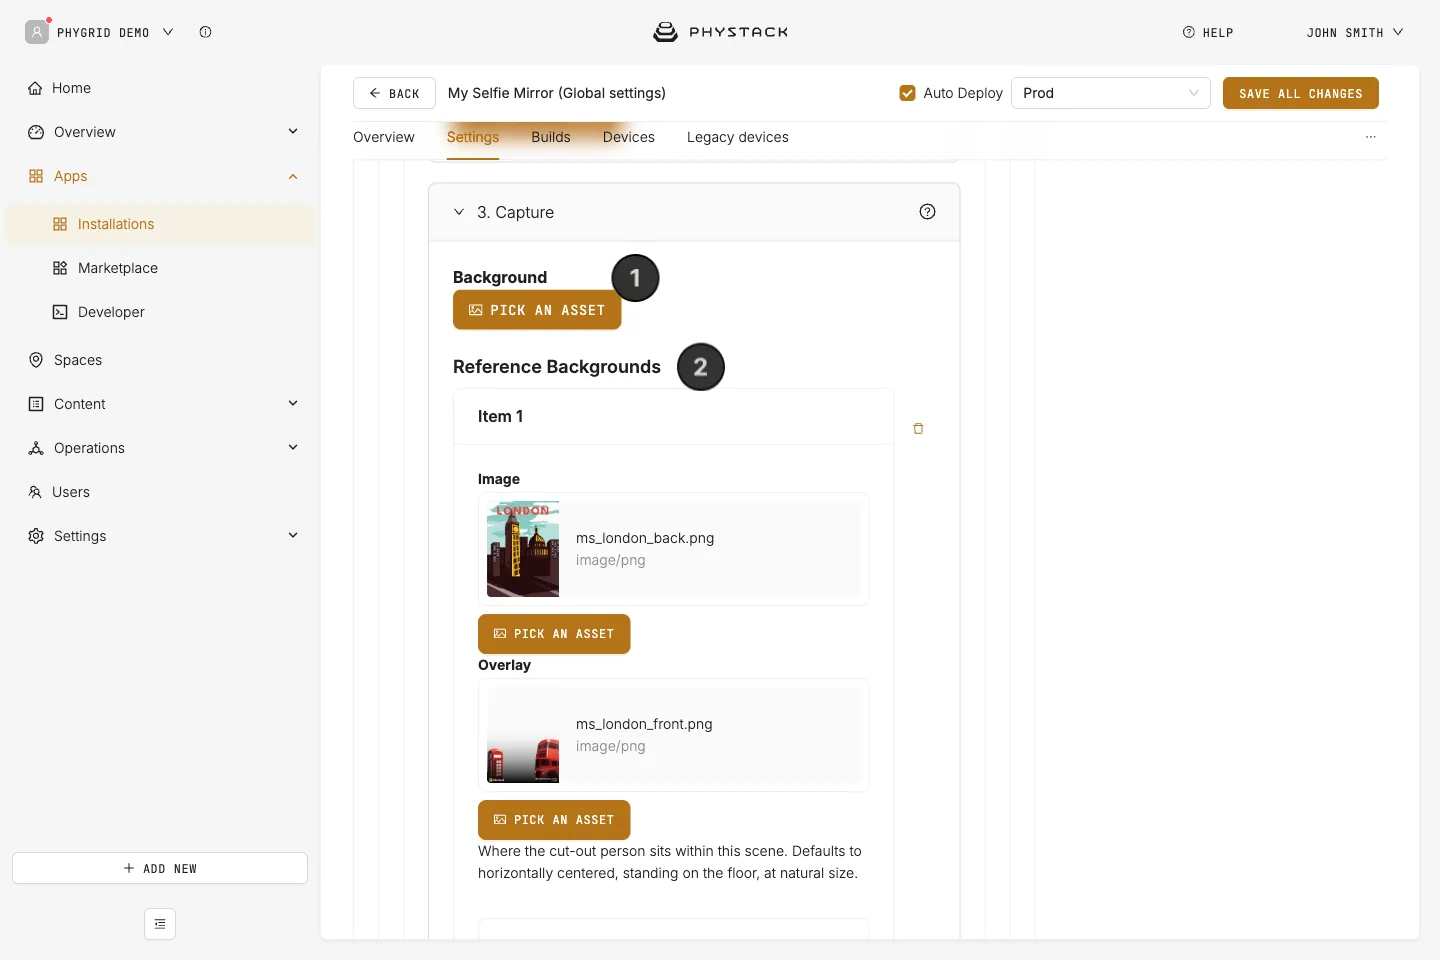This screenshot has width=1440, height=960.
Task: Collapse the 3. Capture section chevron
Action: point(459,212)
